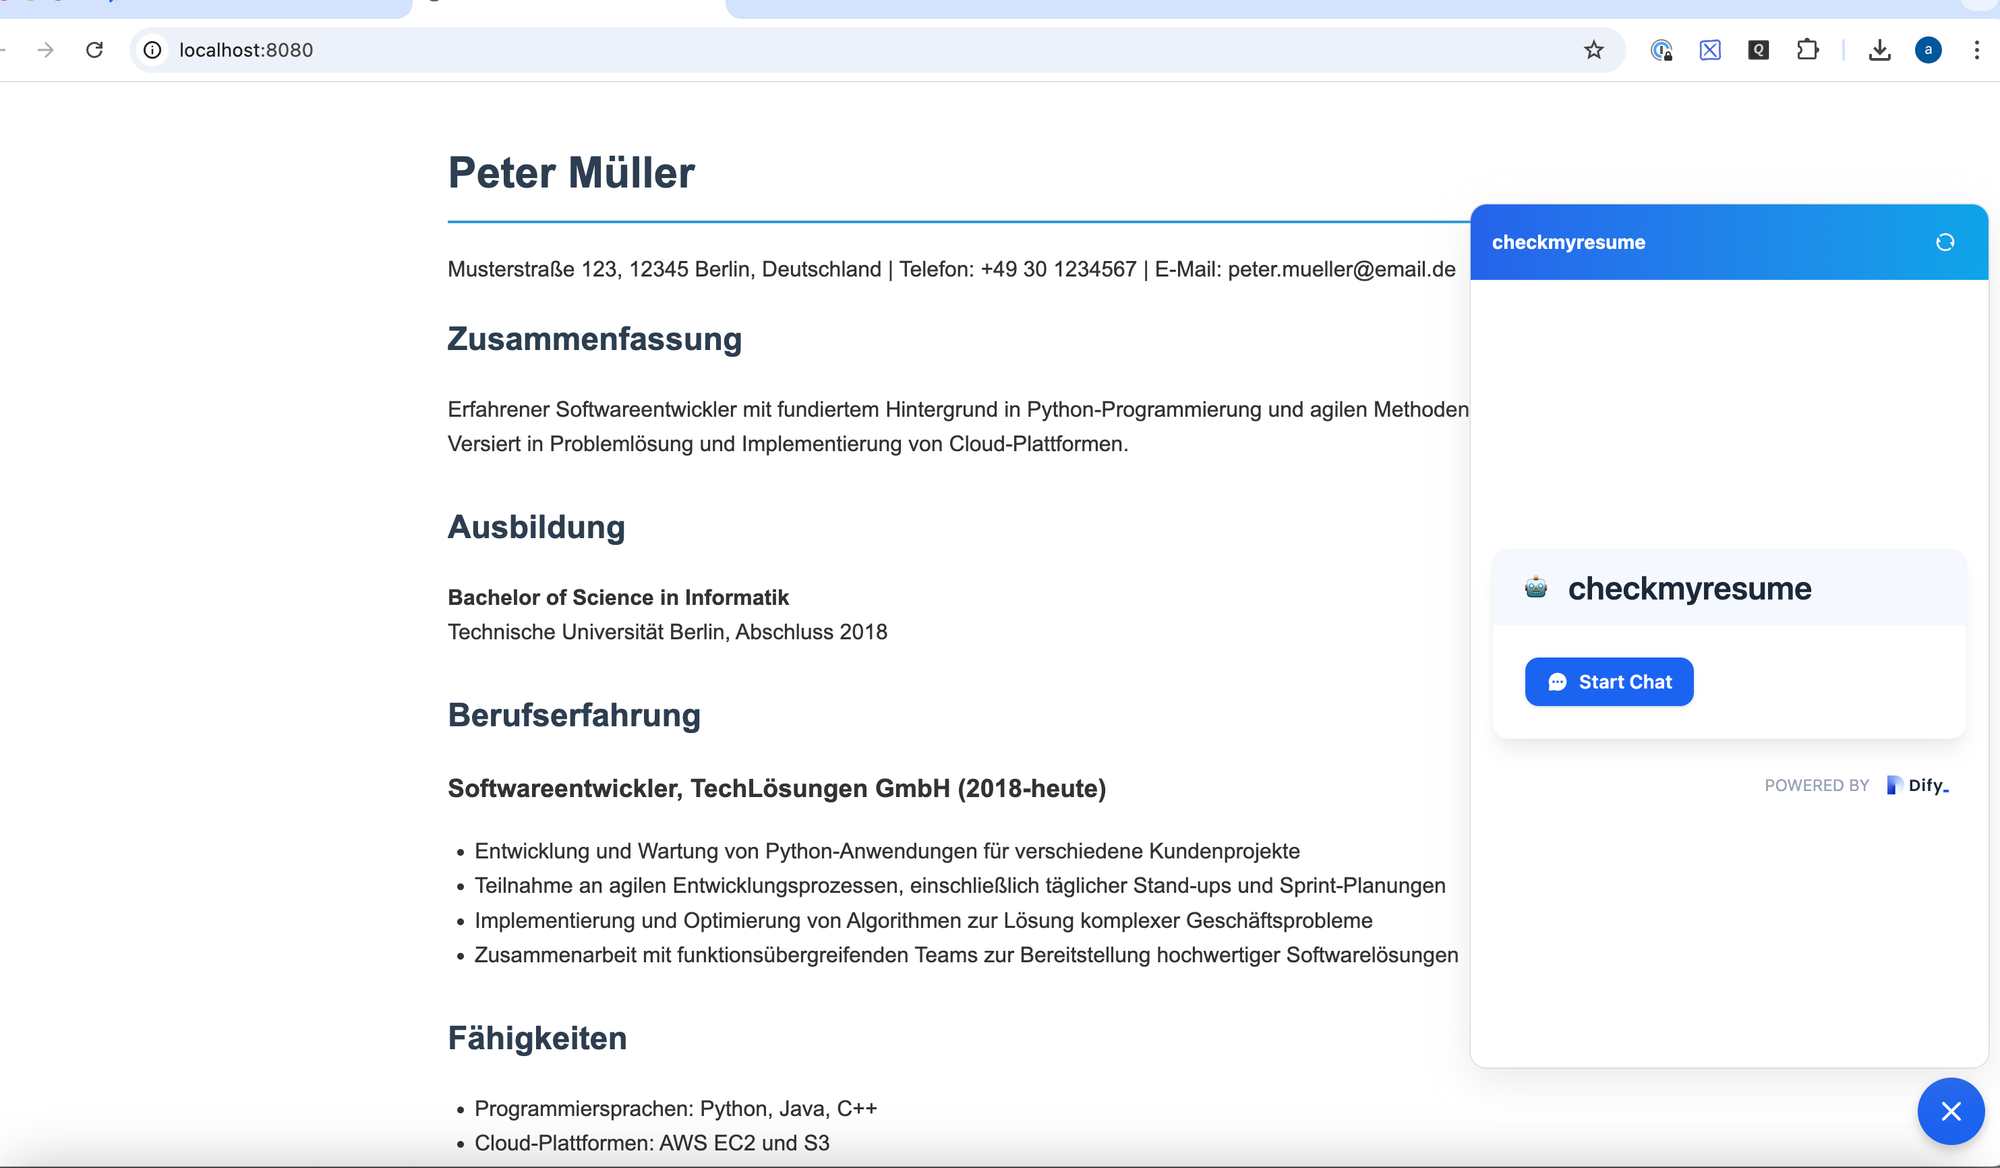Click the browser forward arrow
This screenshot has width=2000, height=1168.
pos(45,50)
